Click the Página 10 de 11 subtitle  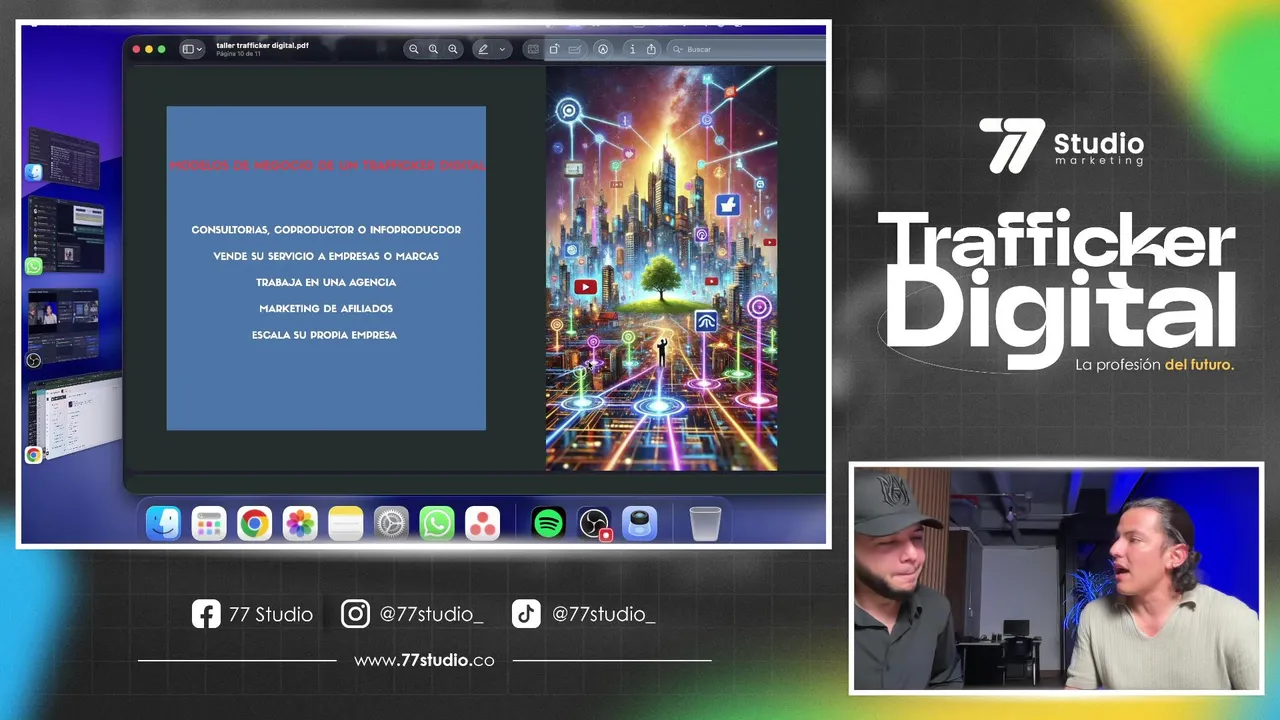238,54
